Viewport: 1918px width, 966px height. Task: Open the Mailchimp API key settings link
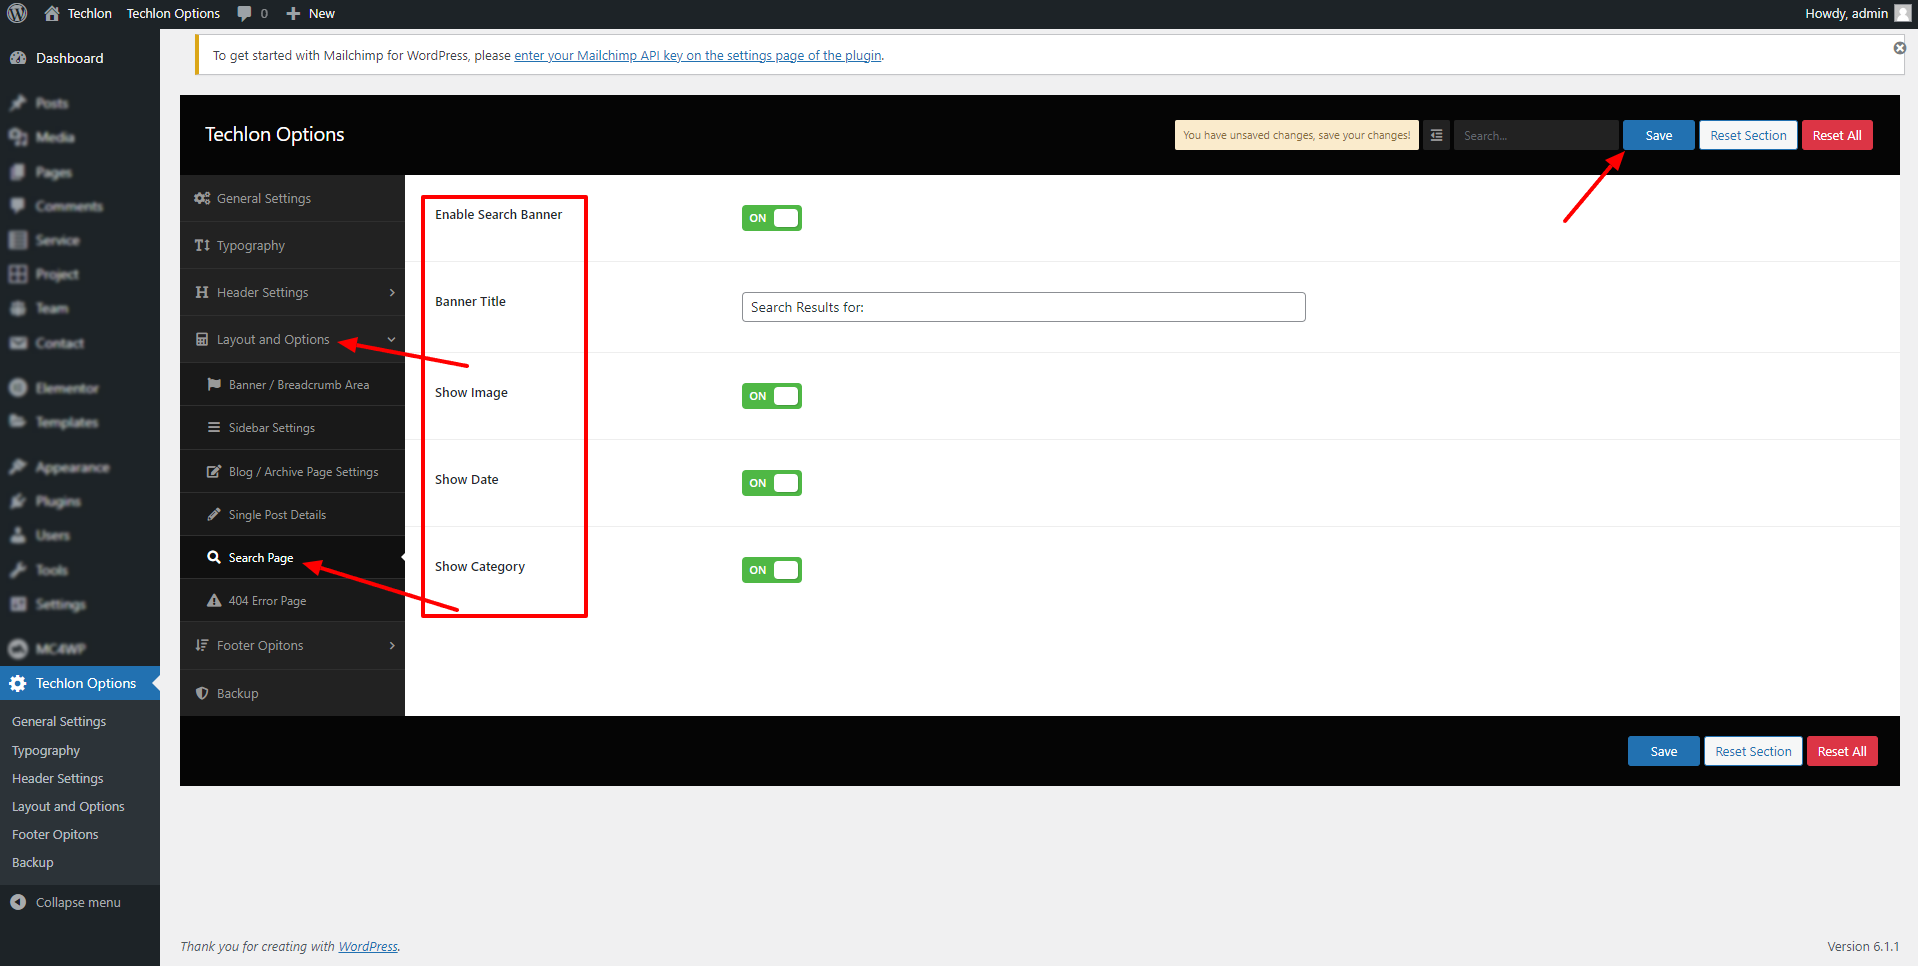[x=697, y=56]
